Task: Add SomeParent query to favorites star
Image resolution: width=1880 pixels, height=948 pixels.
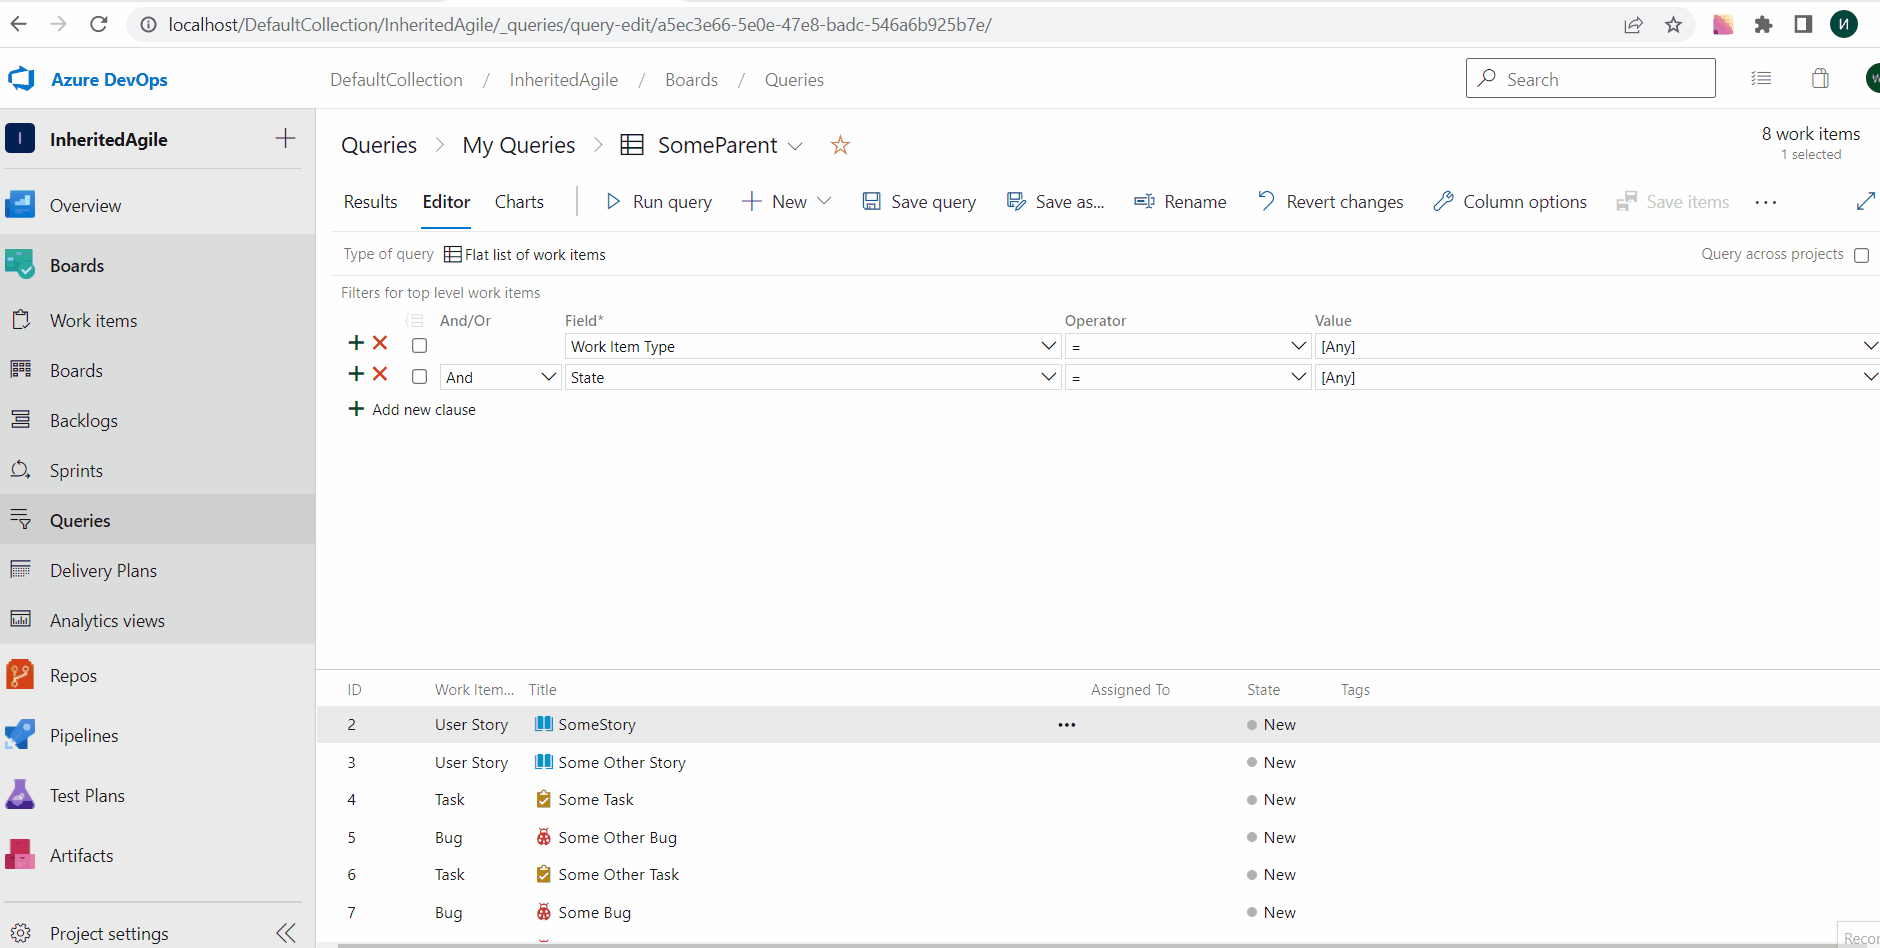Action: tap(840, 146)
